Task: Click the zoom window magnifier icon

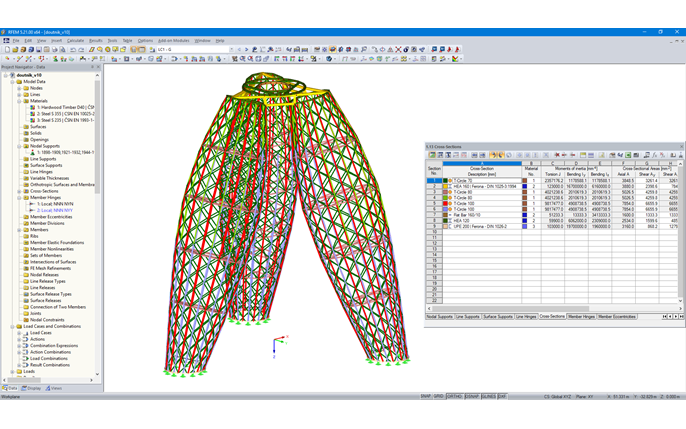Action: tap(242, 59)
